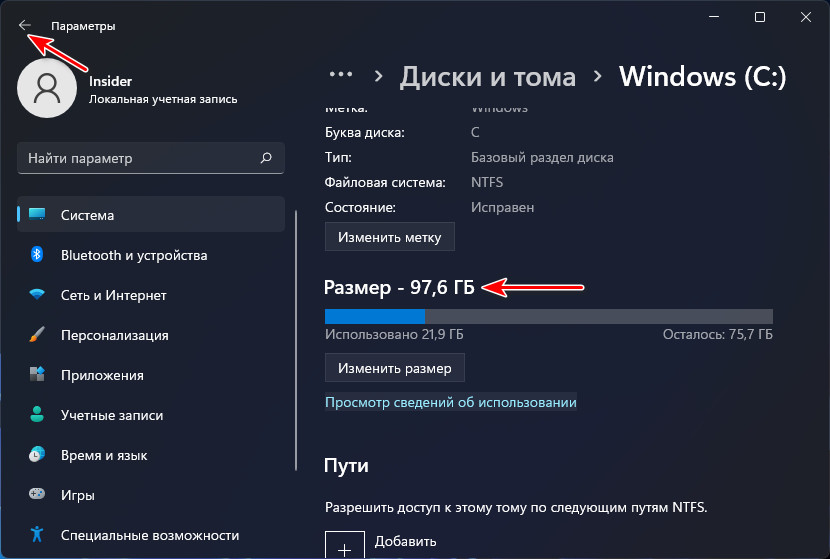Open Персонализация via brush icon
The image size is (830, 559).
pyautogui.click(x=38, y=335)
